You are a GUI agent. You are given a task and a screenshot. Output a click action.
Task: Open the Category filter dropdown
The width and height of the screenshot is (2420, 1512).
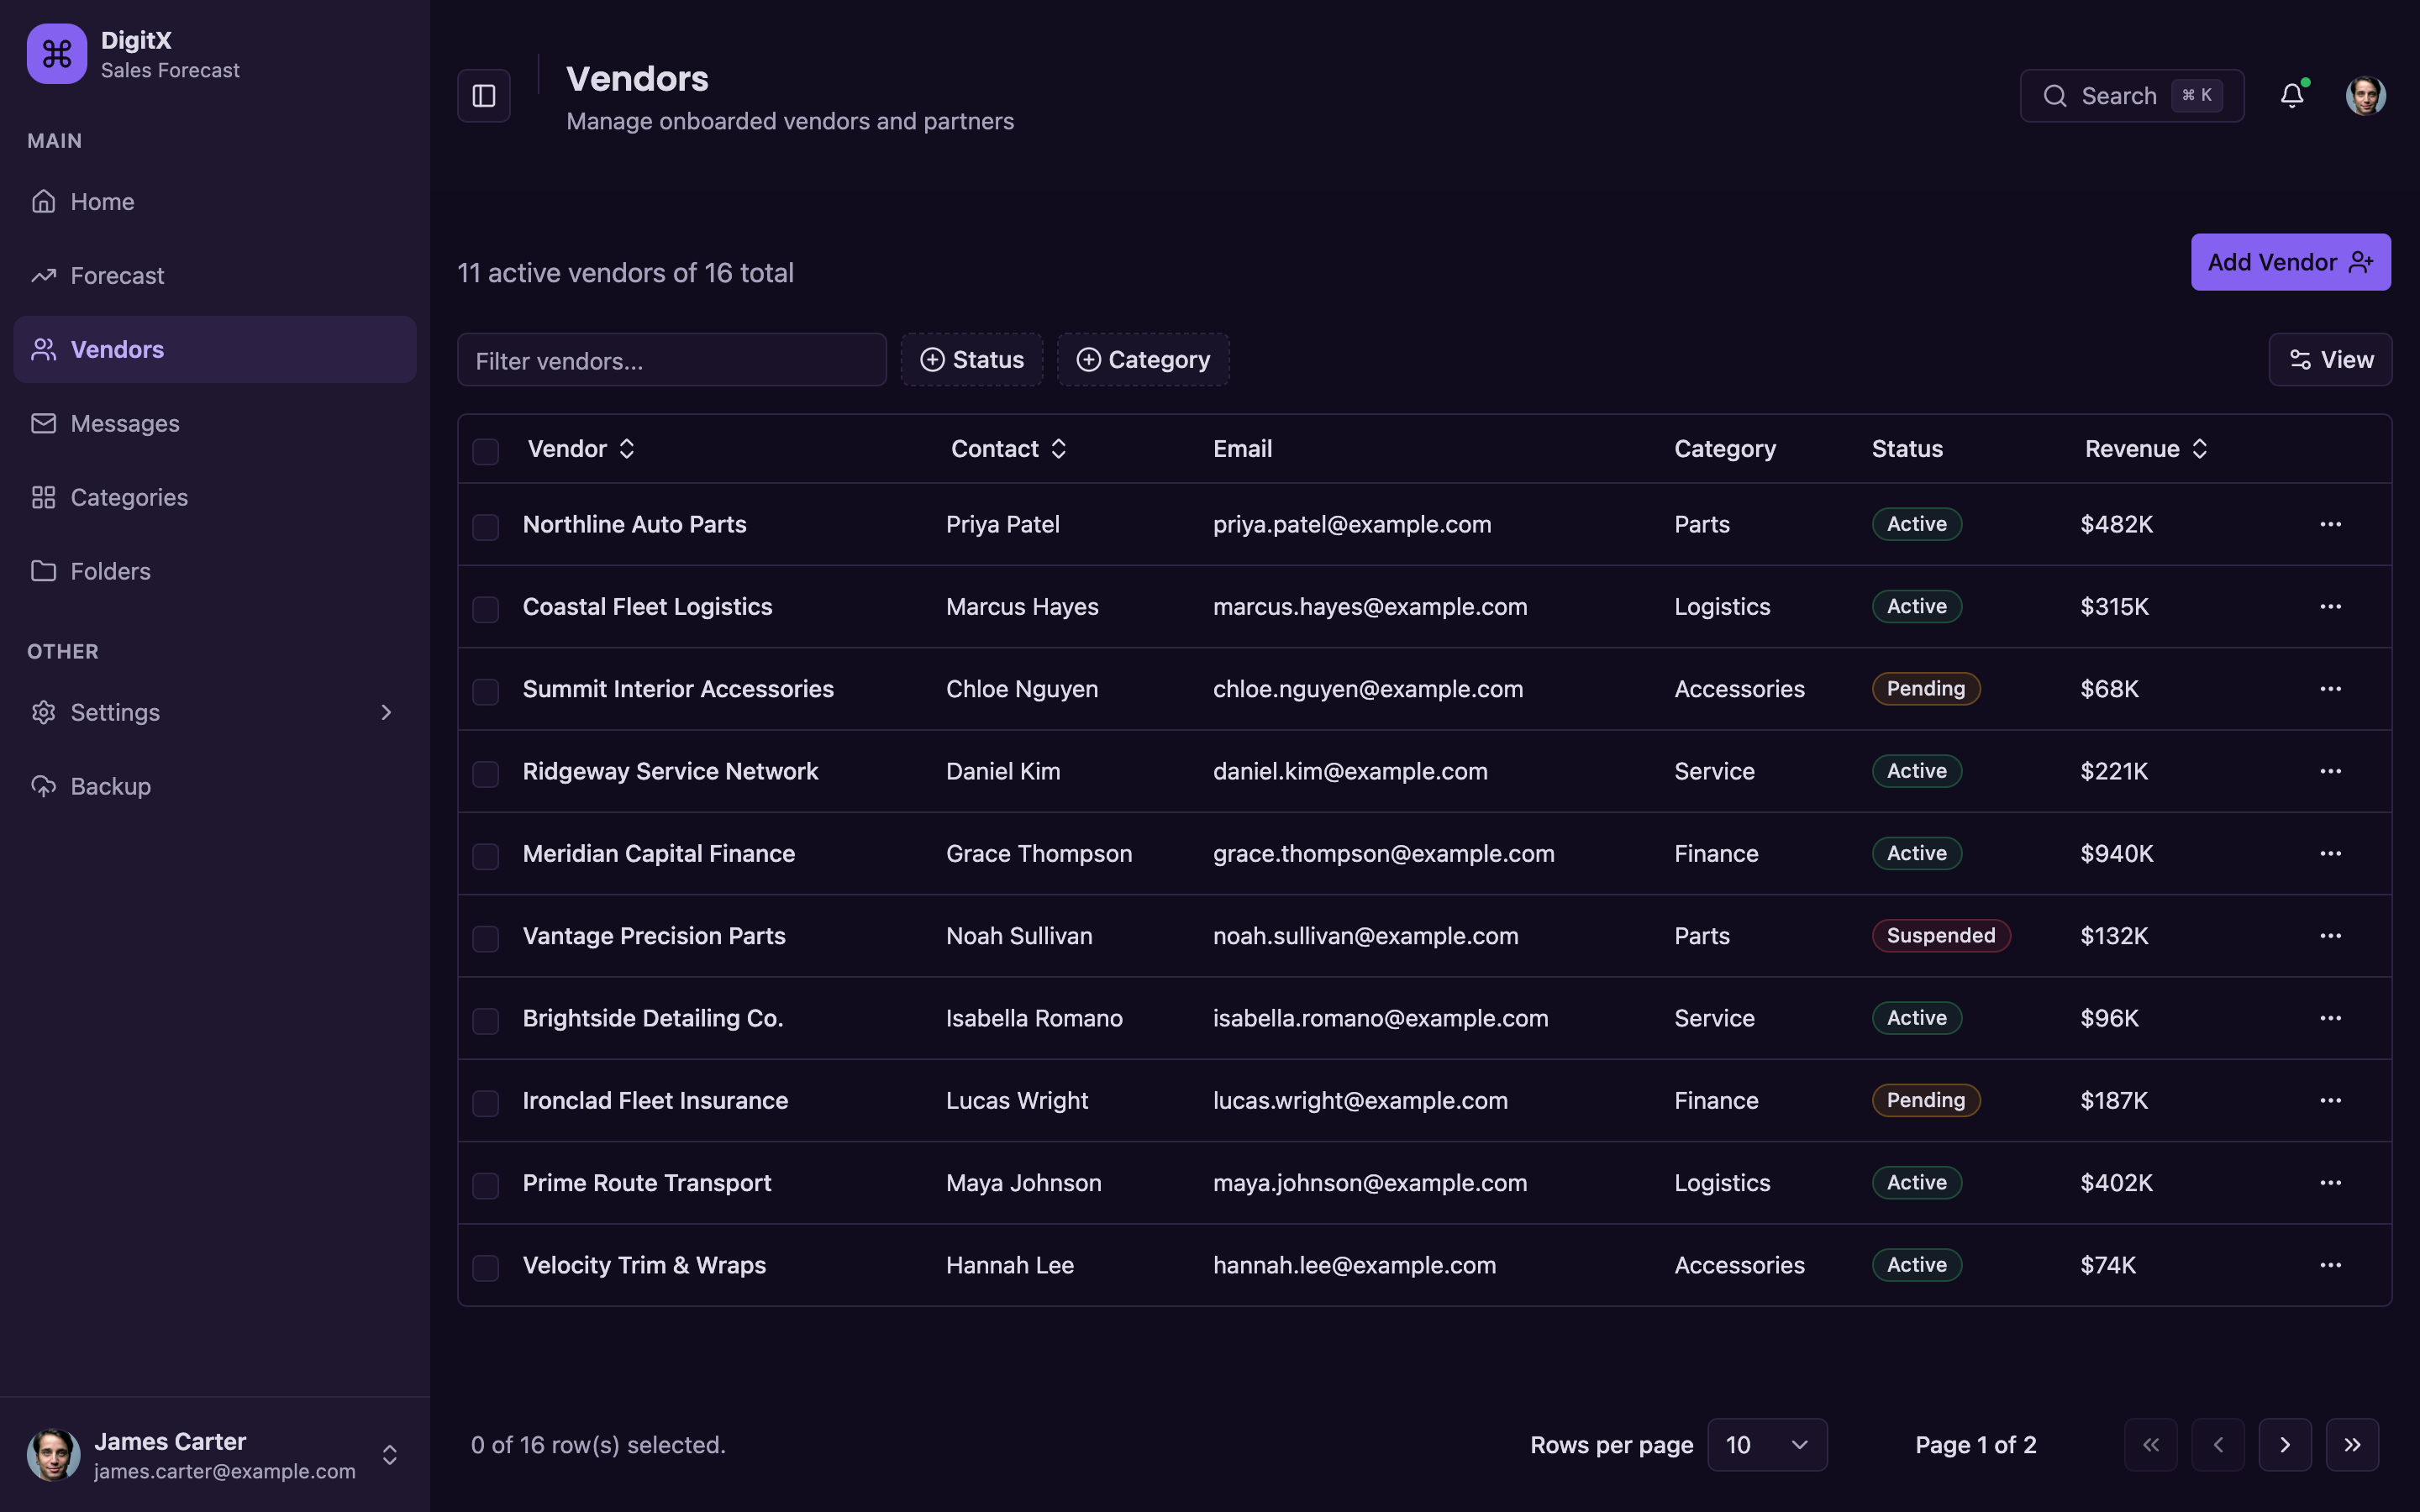click(1143, 360)
